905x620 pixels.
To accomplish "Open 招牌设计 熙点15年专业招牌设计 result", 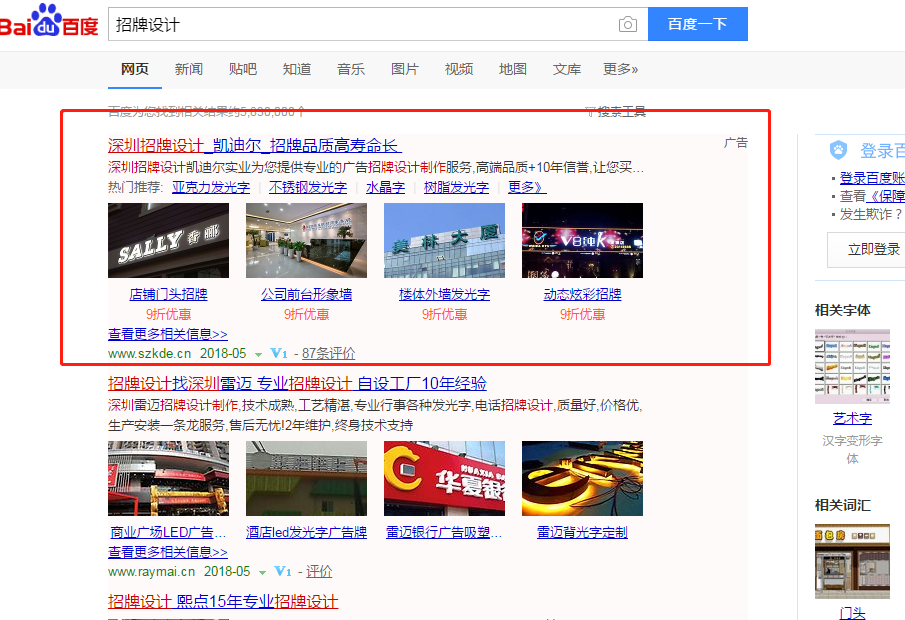I will coord(223,602).
